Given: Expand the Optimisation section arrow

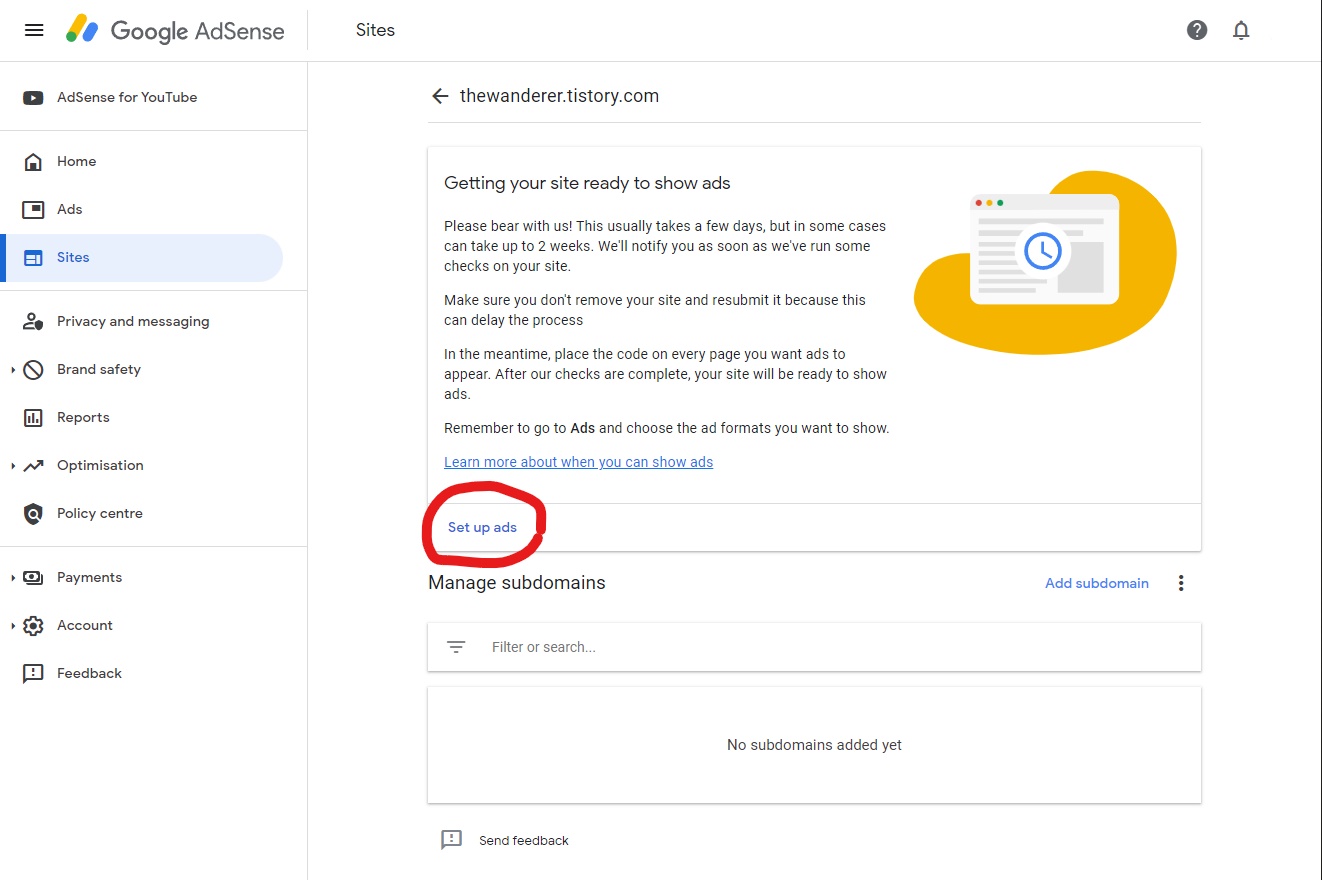Looking at the screenshot, I should point(13,465).
